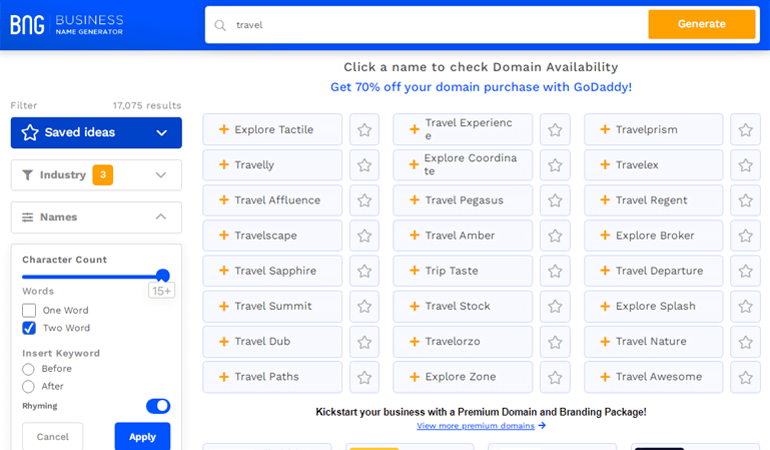This screenshot has width=770, height=450.
Task: Click the star beside Travel Pegasus
Action: pos(555,200)
